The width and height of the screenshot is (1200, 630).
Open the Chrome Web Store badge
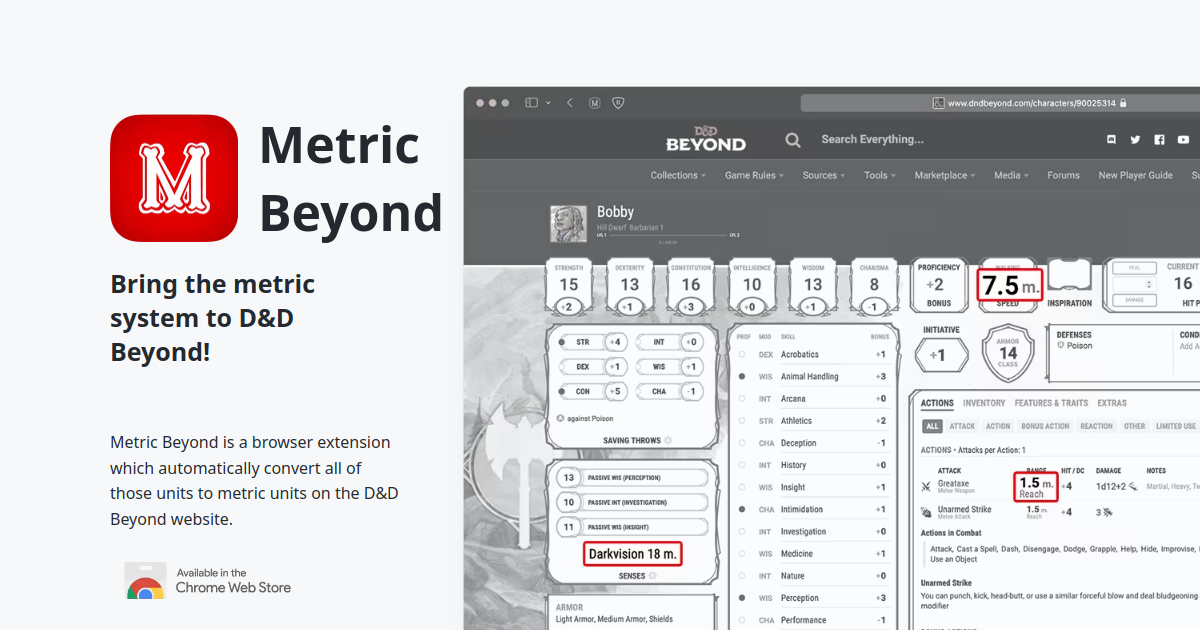click(208, 580)
